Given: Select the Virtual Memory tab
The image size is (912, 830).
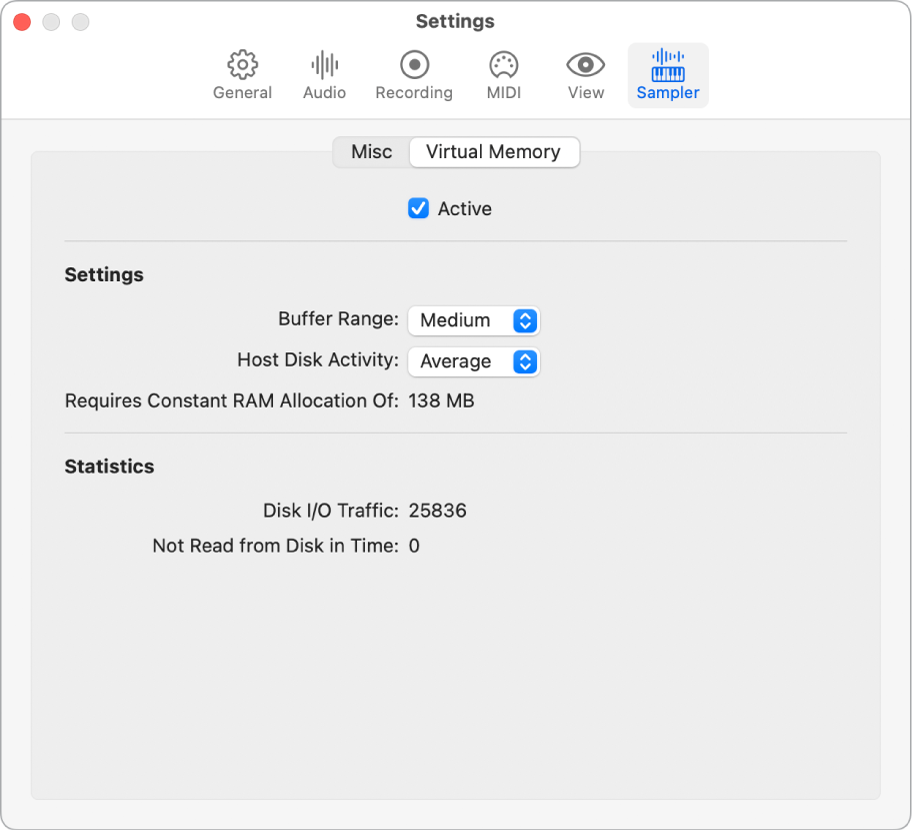Looking at the screenshot, I should [x=493, y=152].
